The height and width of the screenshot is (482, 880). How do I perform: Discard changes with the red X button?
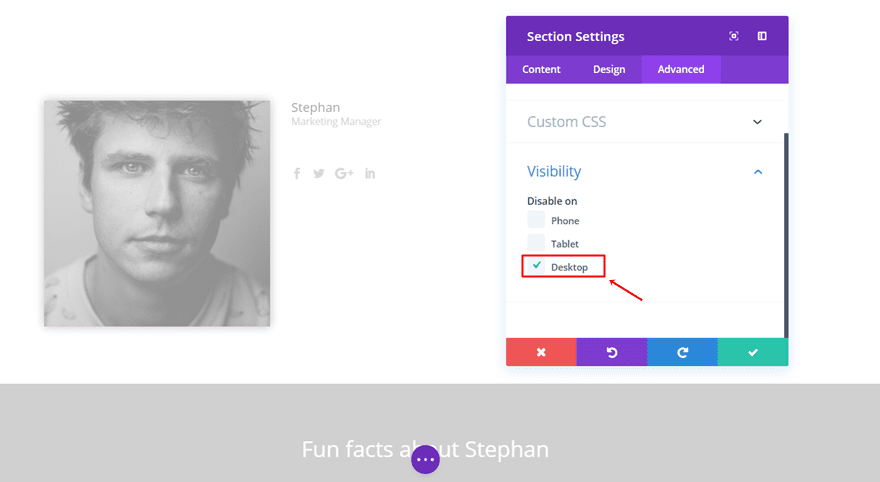tap(541, 352)
